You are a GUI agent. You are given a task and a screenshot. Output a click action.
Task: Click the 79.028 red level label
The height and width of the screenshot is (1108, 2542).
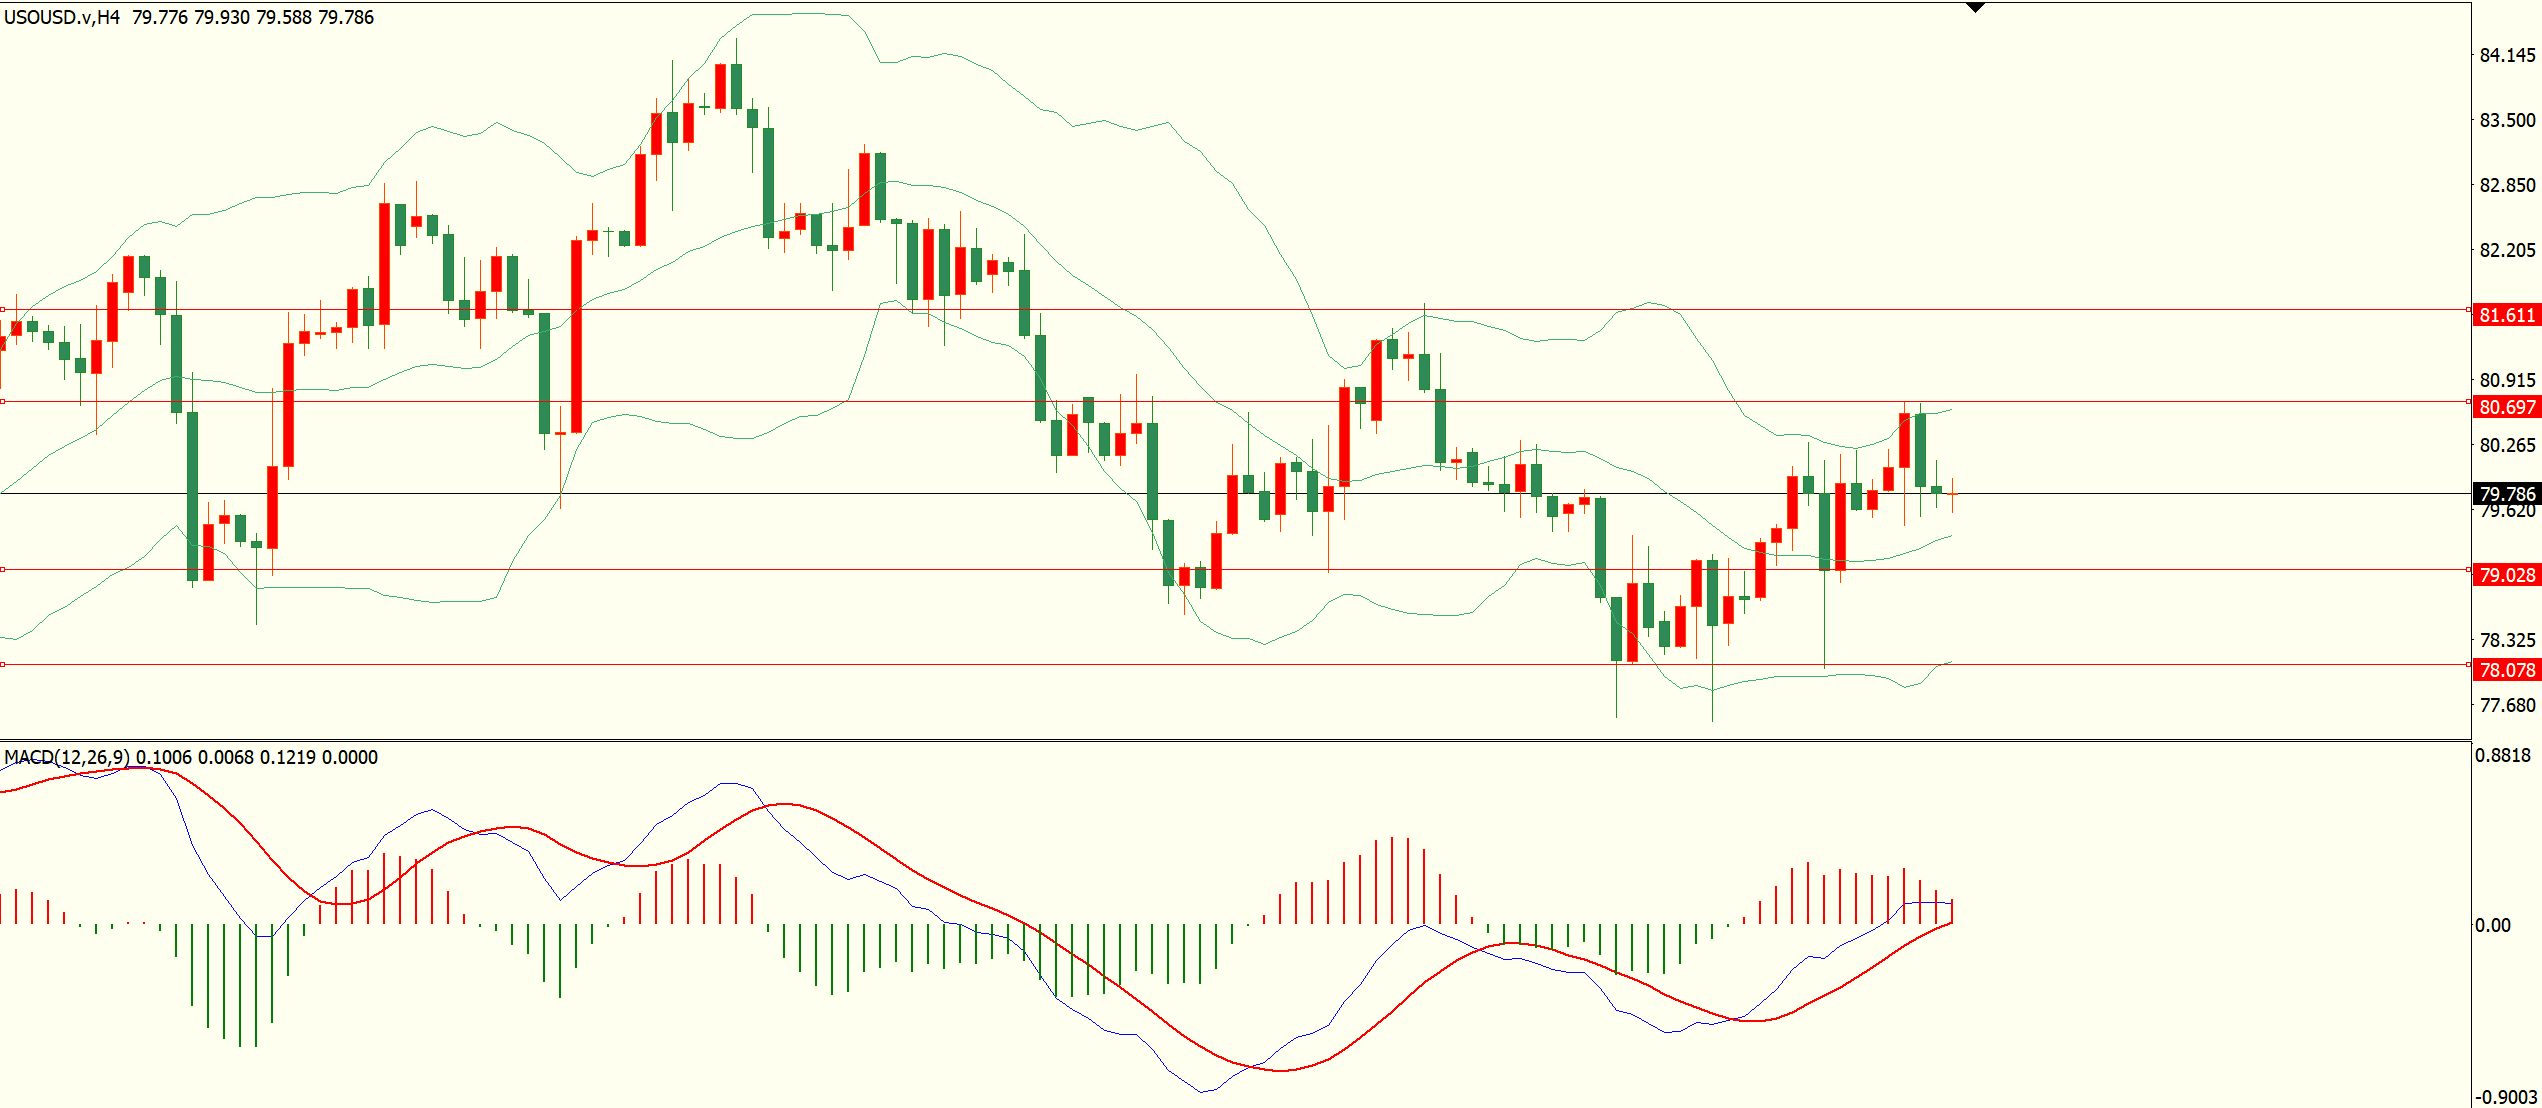[x=2507, y=575]
